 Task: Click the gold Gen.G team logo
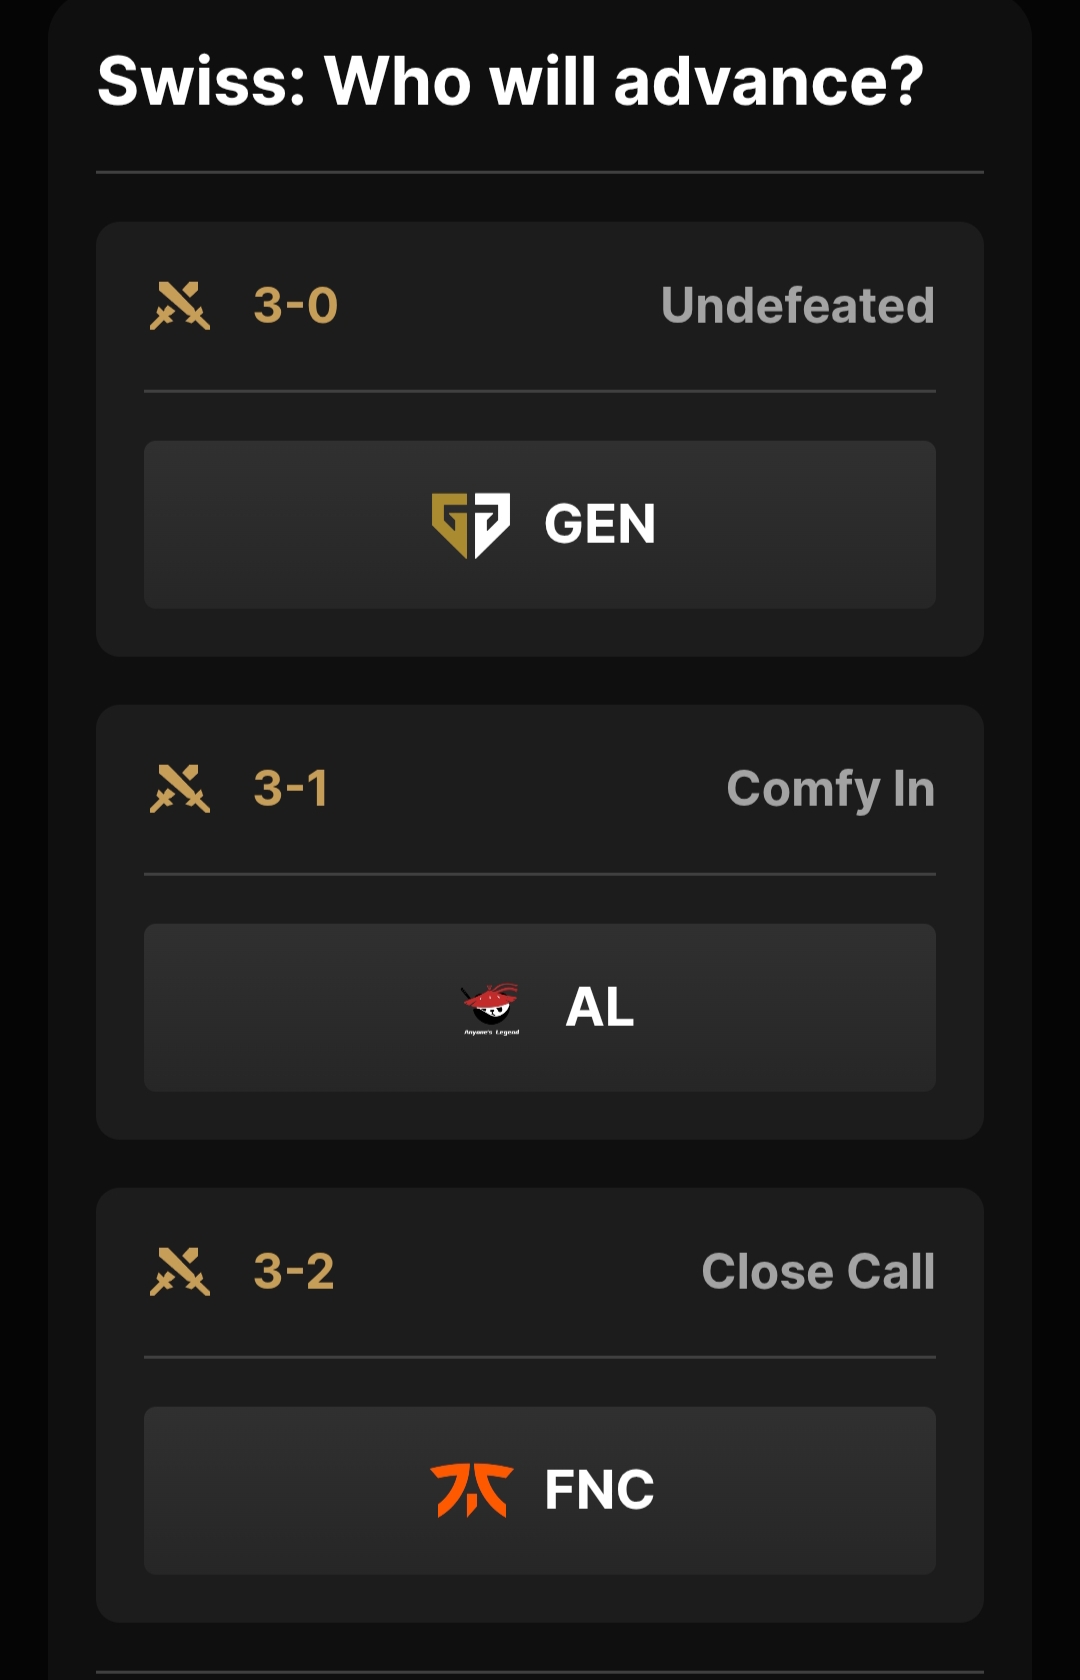(x=471, y=524)
